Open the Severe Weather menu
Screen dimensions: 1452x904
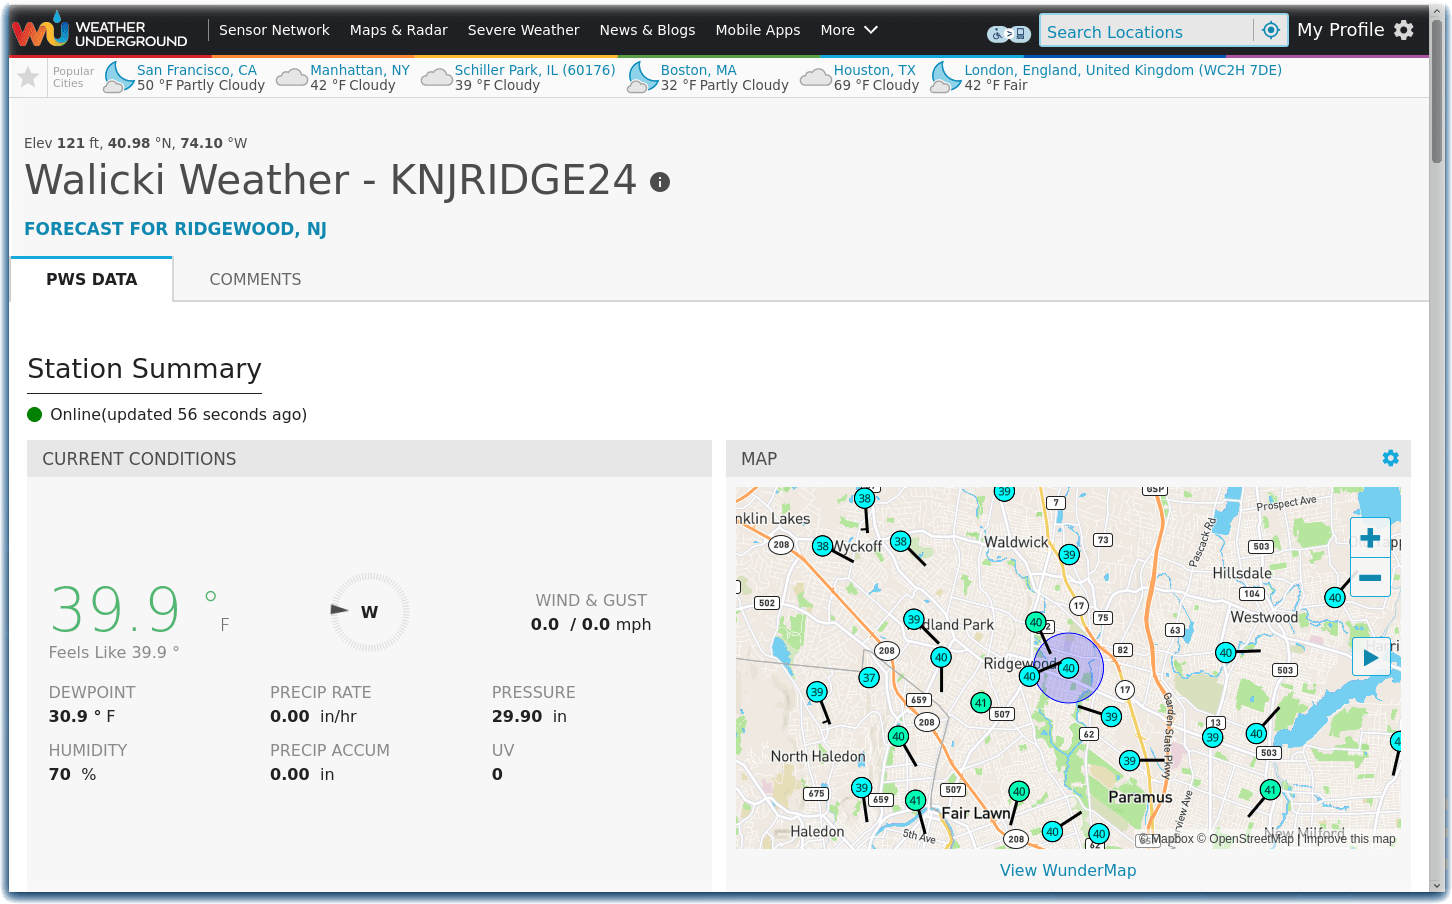tap(523, 30)
